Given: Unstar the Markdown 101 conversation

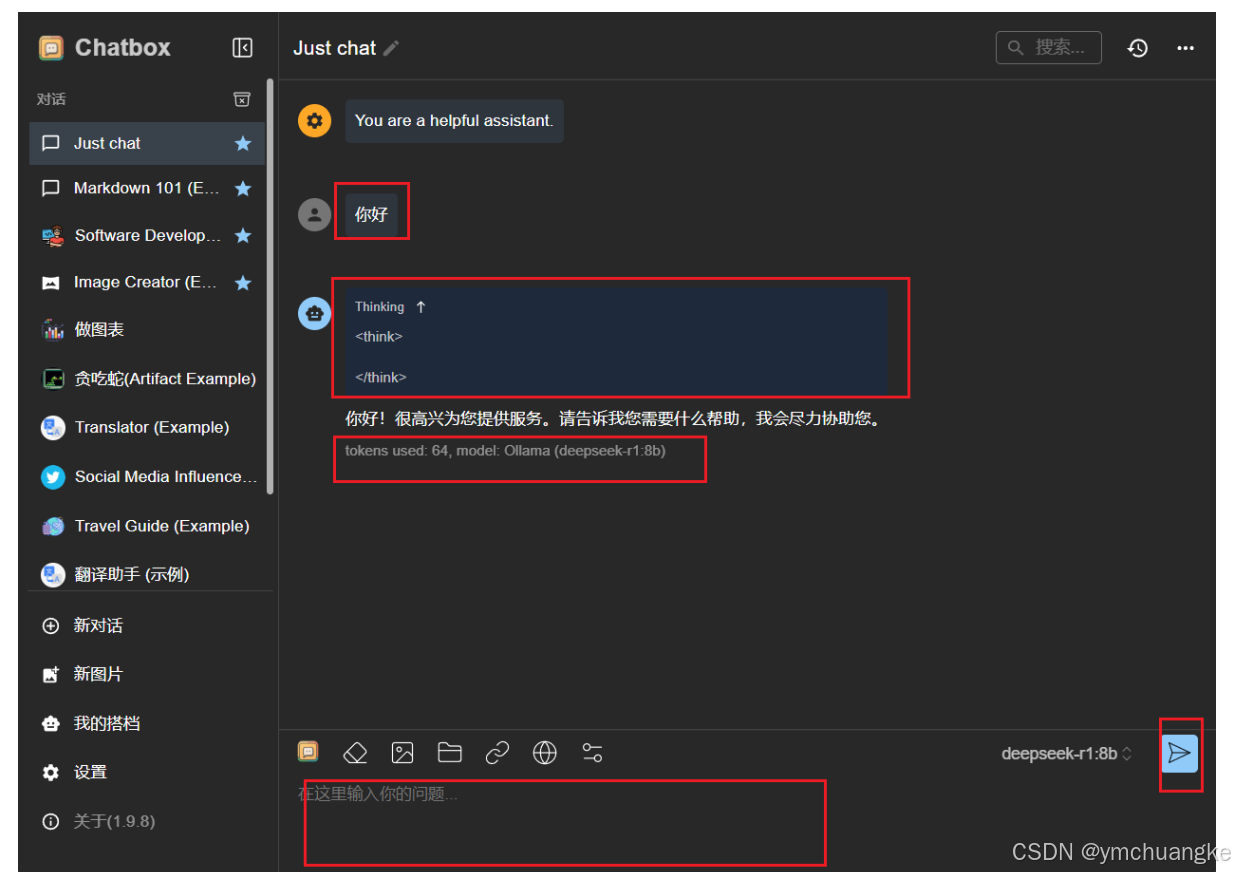Looking at the screenshot, I should pyautogui.click(x=242, y=188).
